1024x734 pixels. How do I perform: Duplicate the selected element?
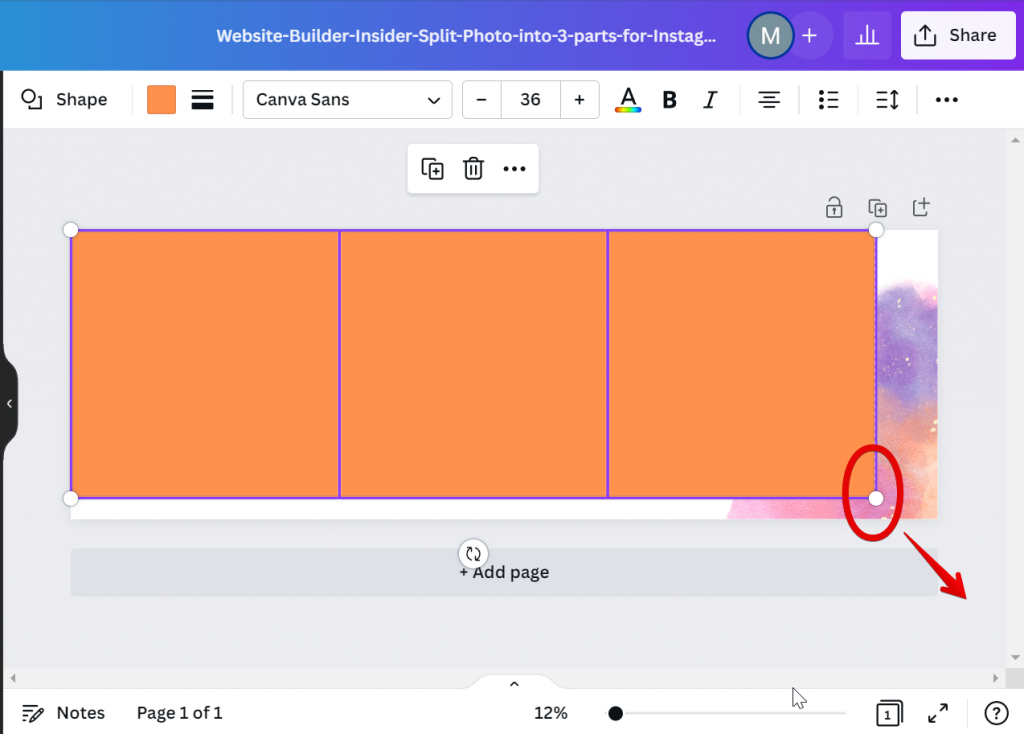tap(433, 168)
